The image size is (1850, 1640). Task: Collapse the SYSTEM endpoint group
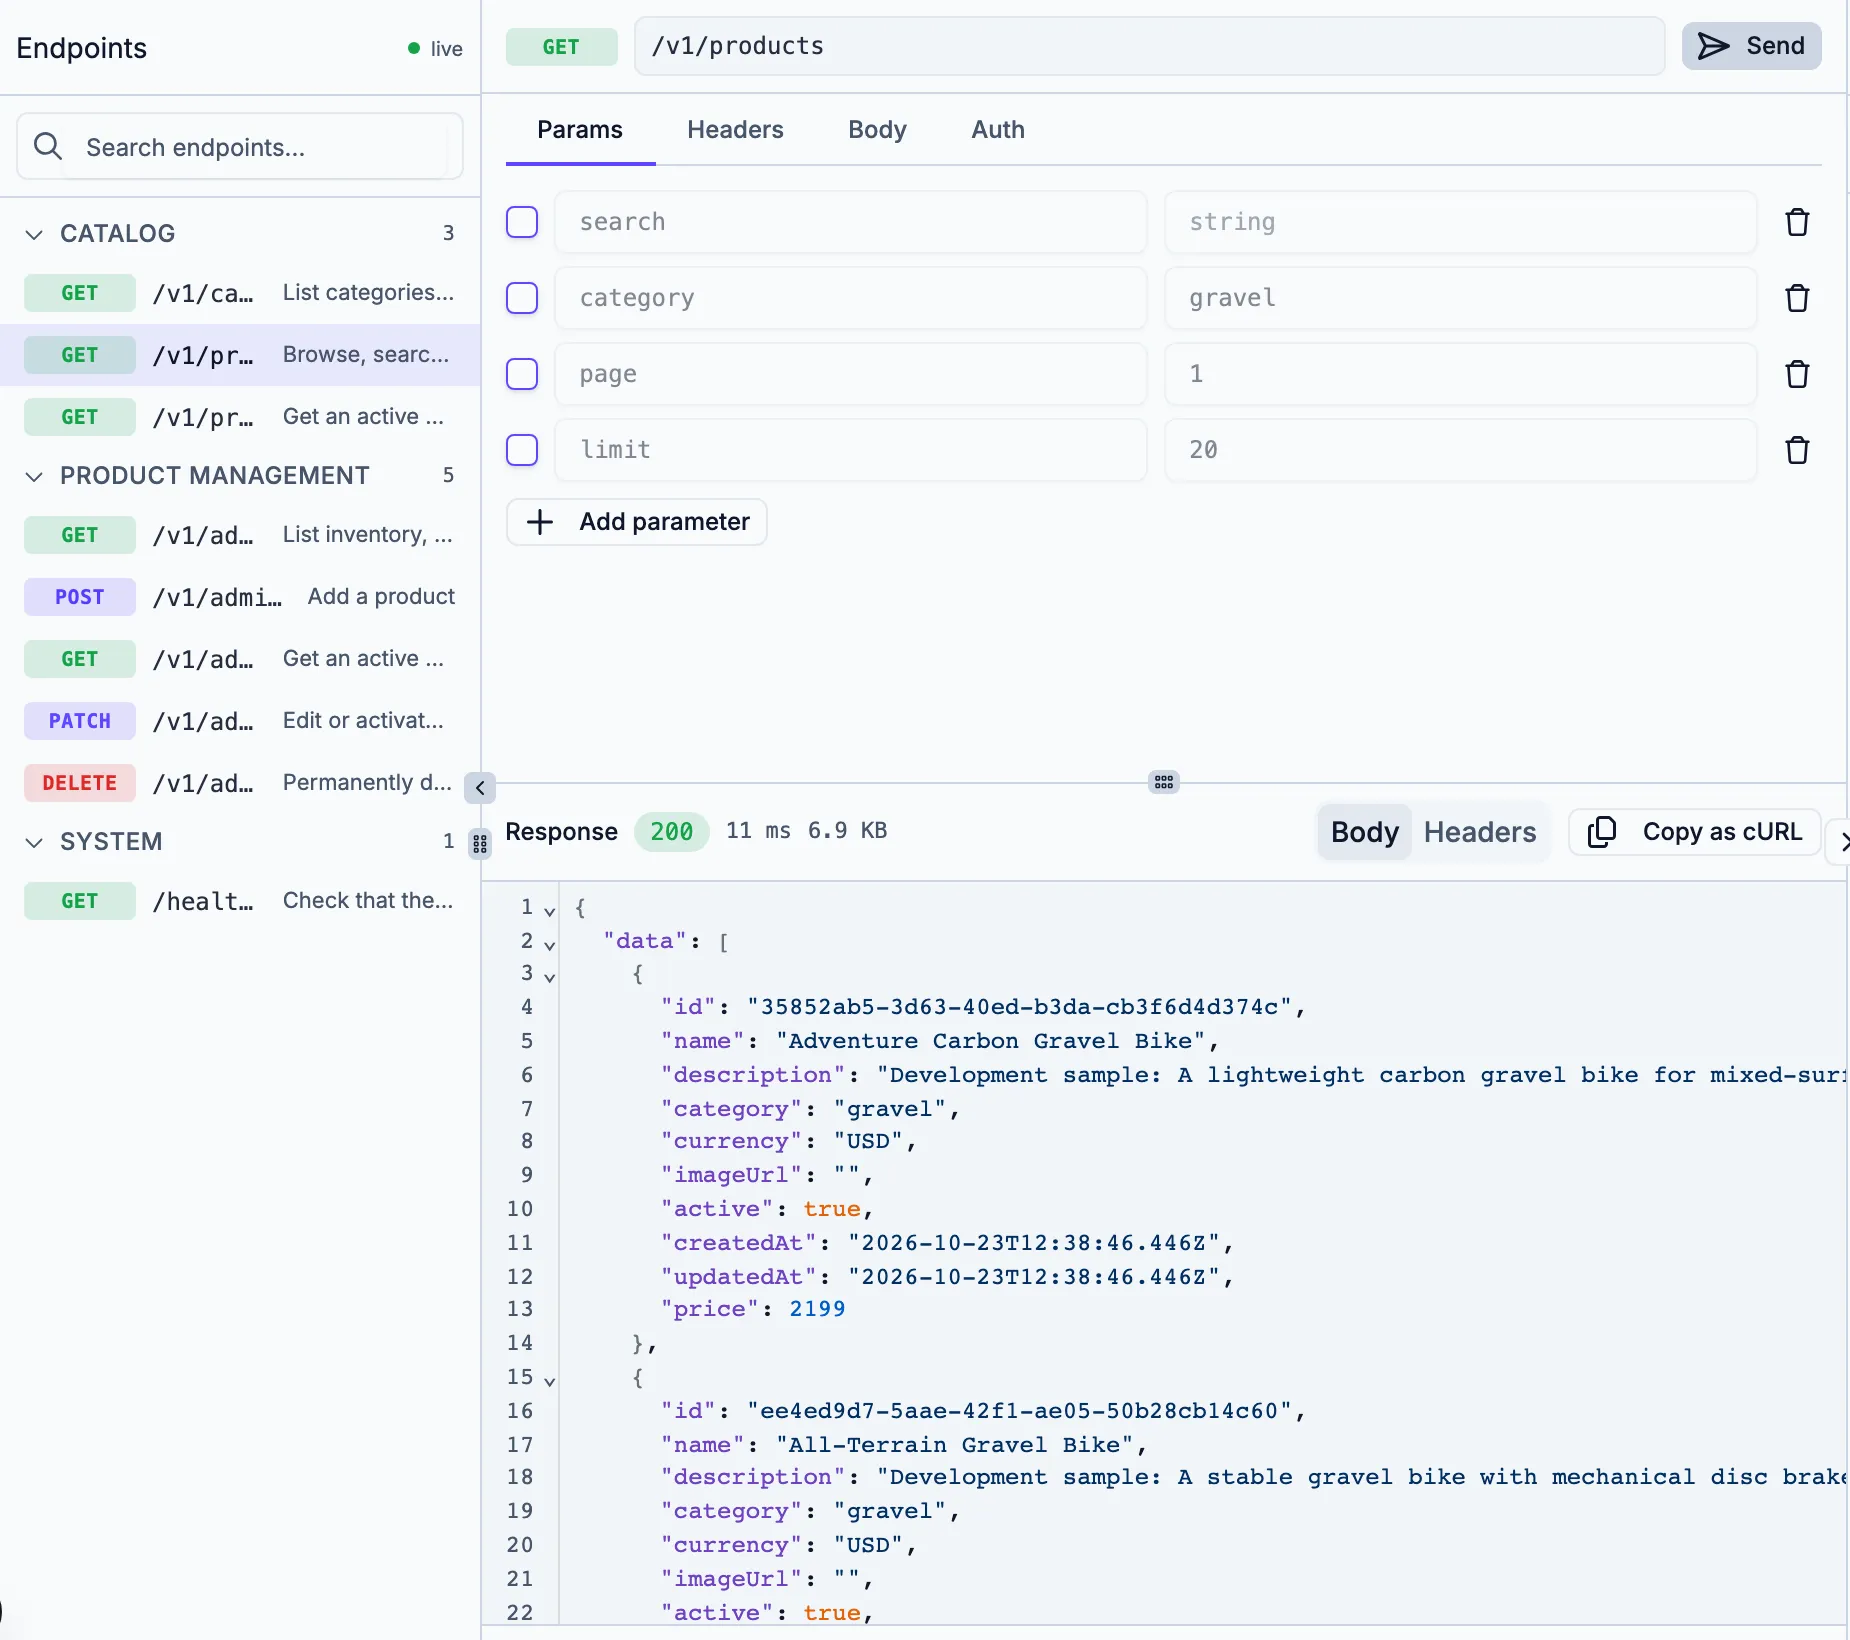pyautogui.click(x=34, y=842)
